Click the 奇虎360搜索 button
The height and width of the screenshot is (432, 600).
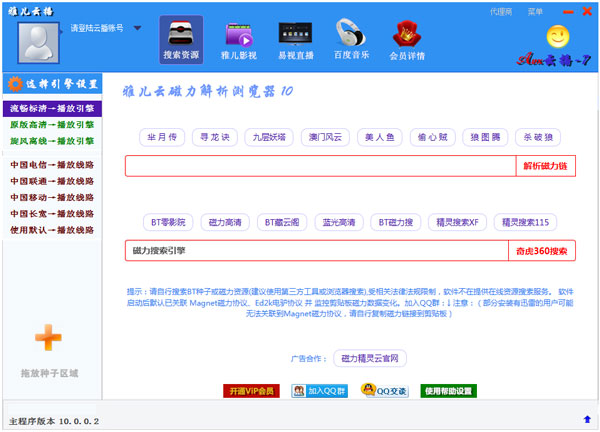point(542,251)
